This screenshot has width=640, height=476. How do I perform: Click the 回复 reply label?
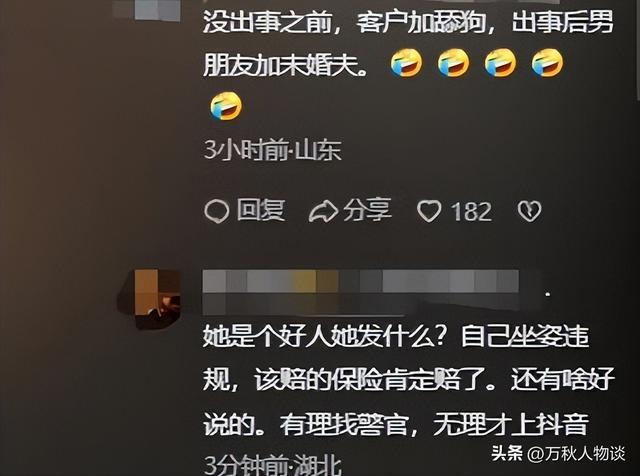pyautogui.click(x=260, y=210)
